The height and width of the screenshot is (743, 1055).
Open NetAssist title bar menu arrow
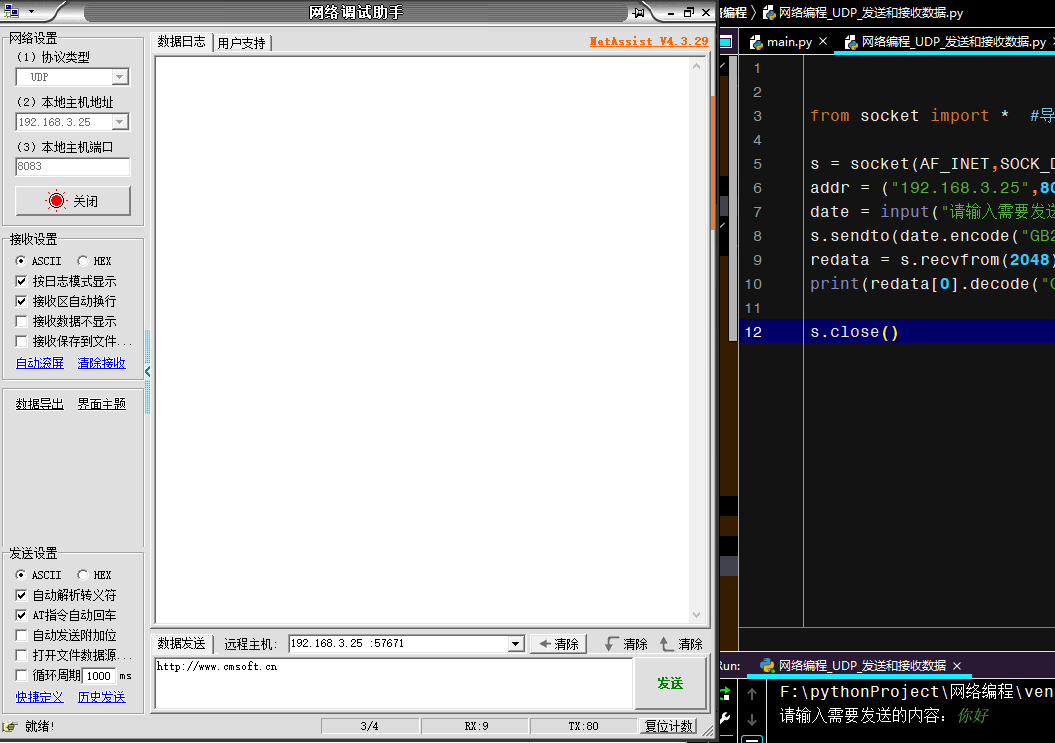point(31,11)
